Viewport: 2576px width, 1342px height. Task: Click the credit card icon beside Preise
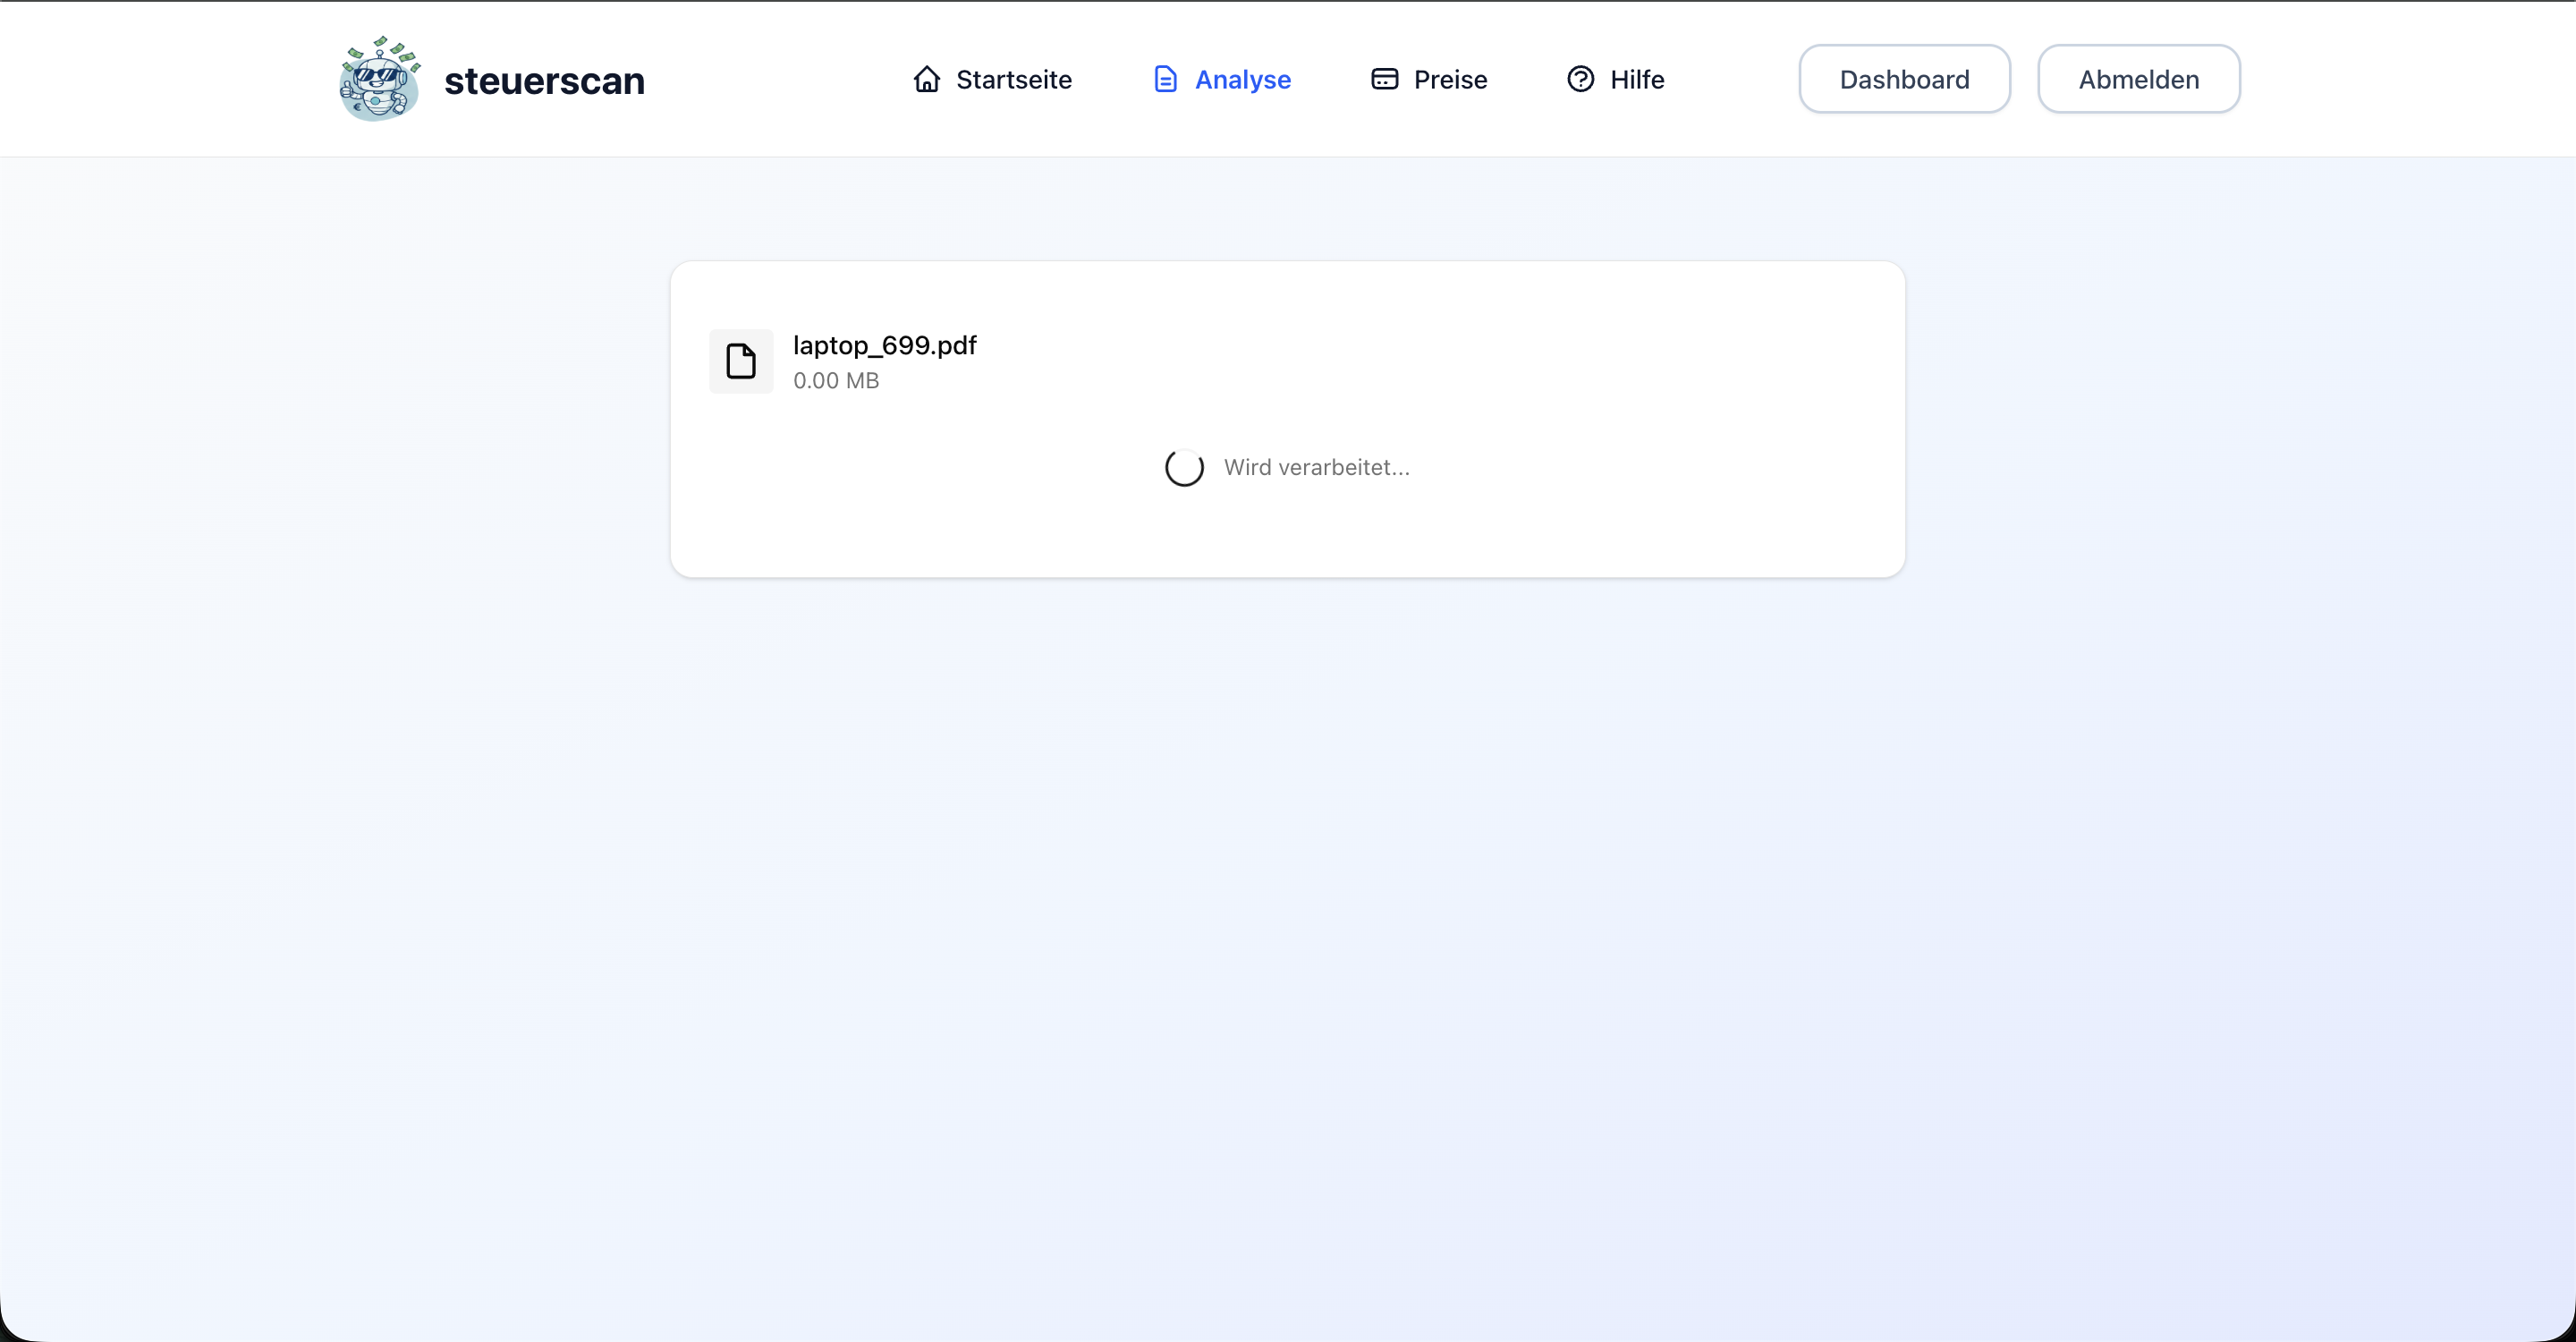coord(1384,79)
